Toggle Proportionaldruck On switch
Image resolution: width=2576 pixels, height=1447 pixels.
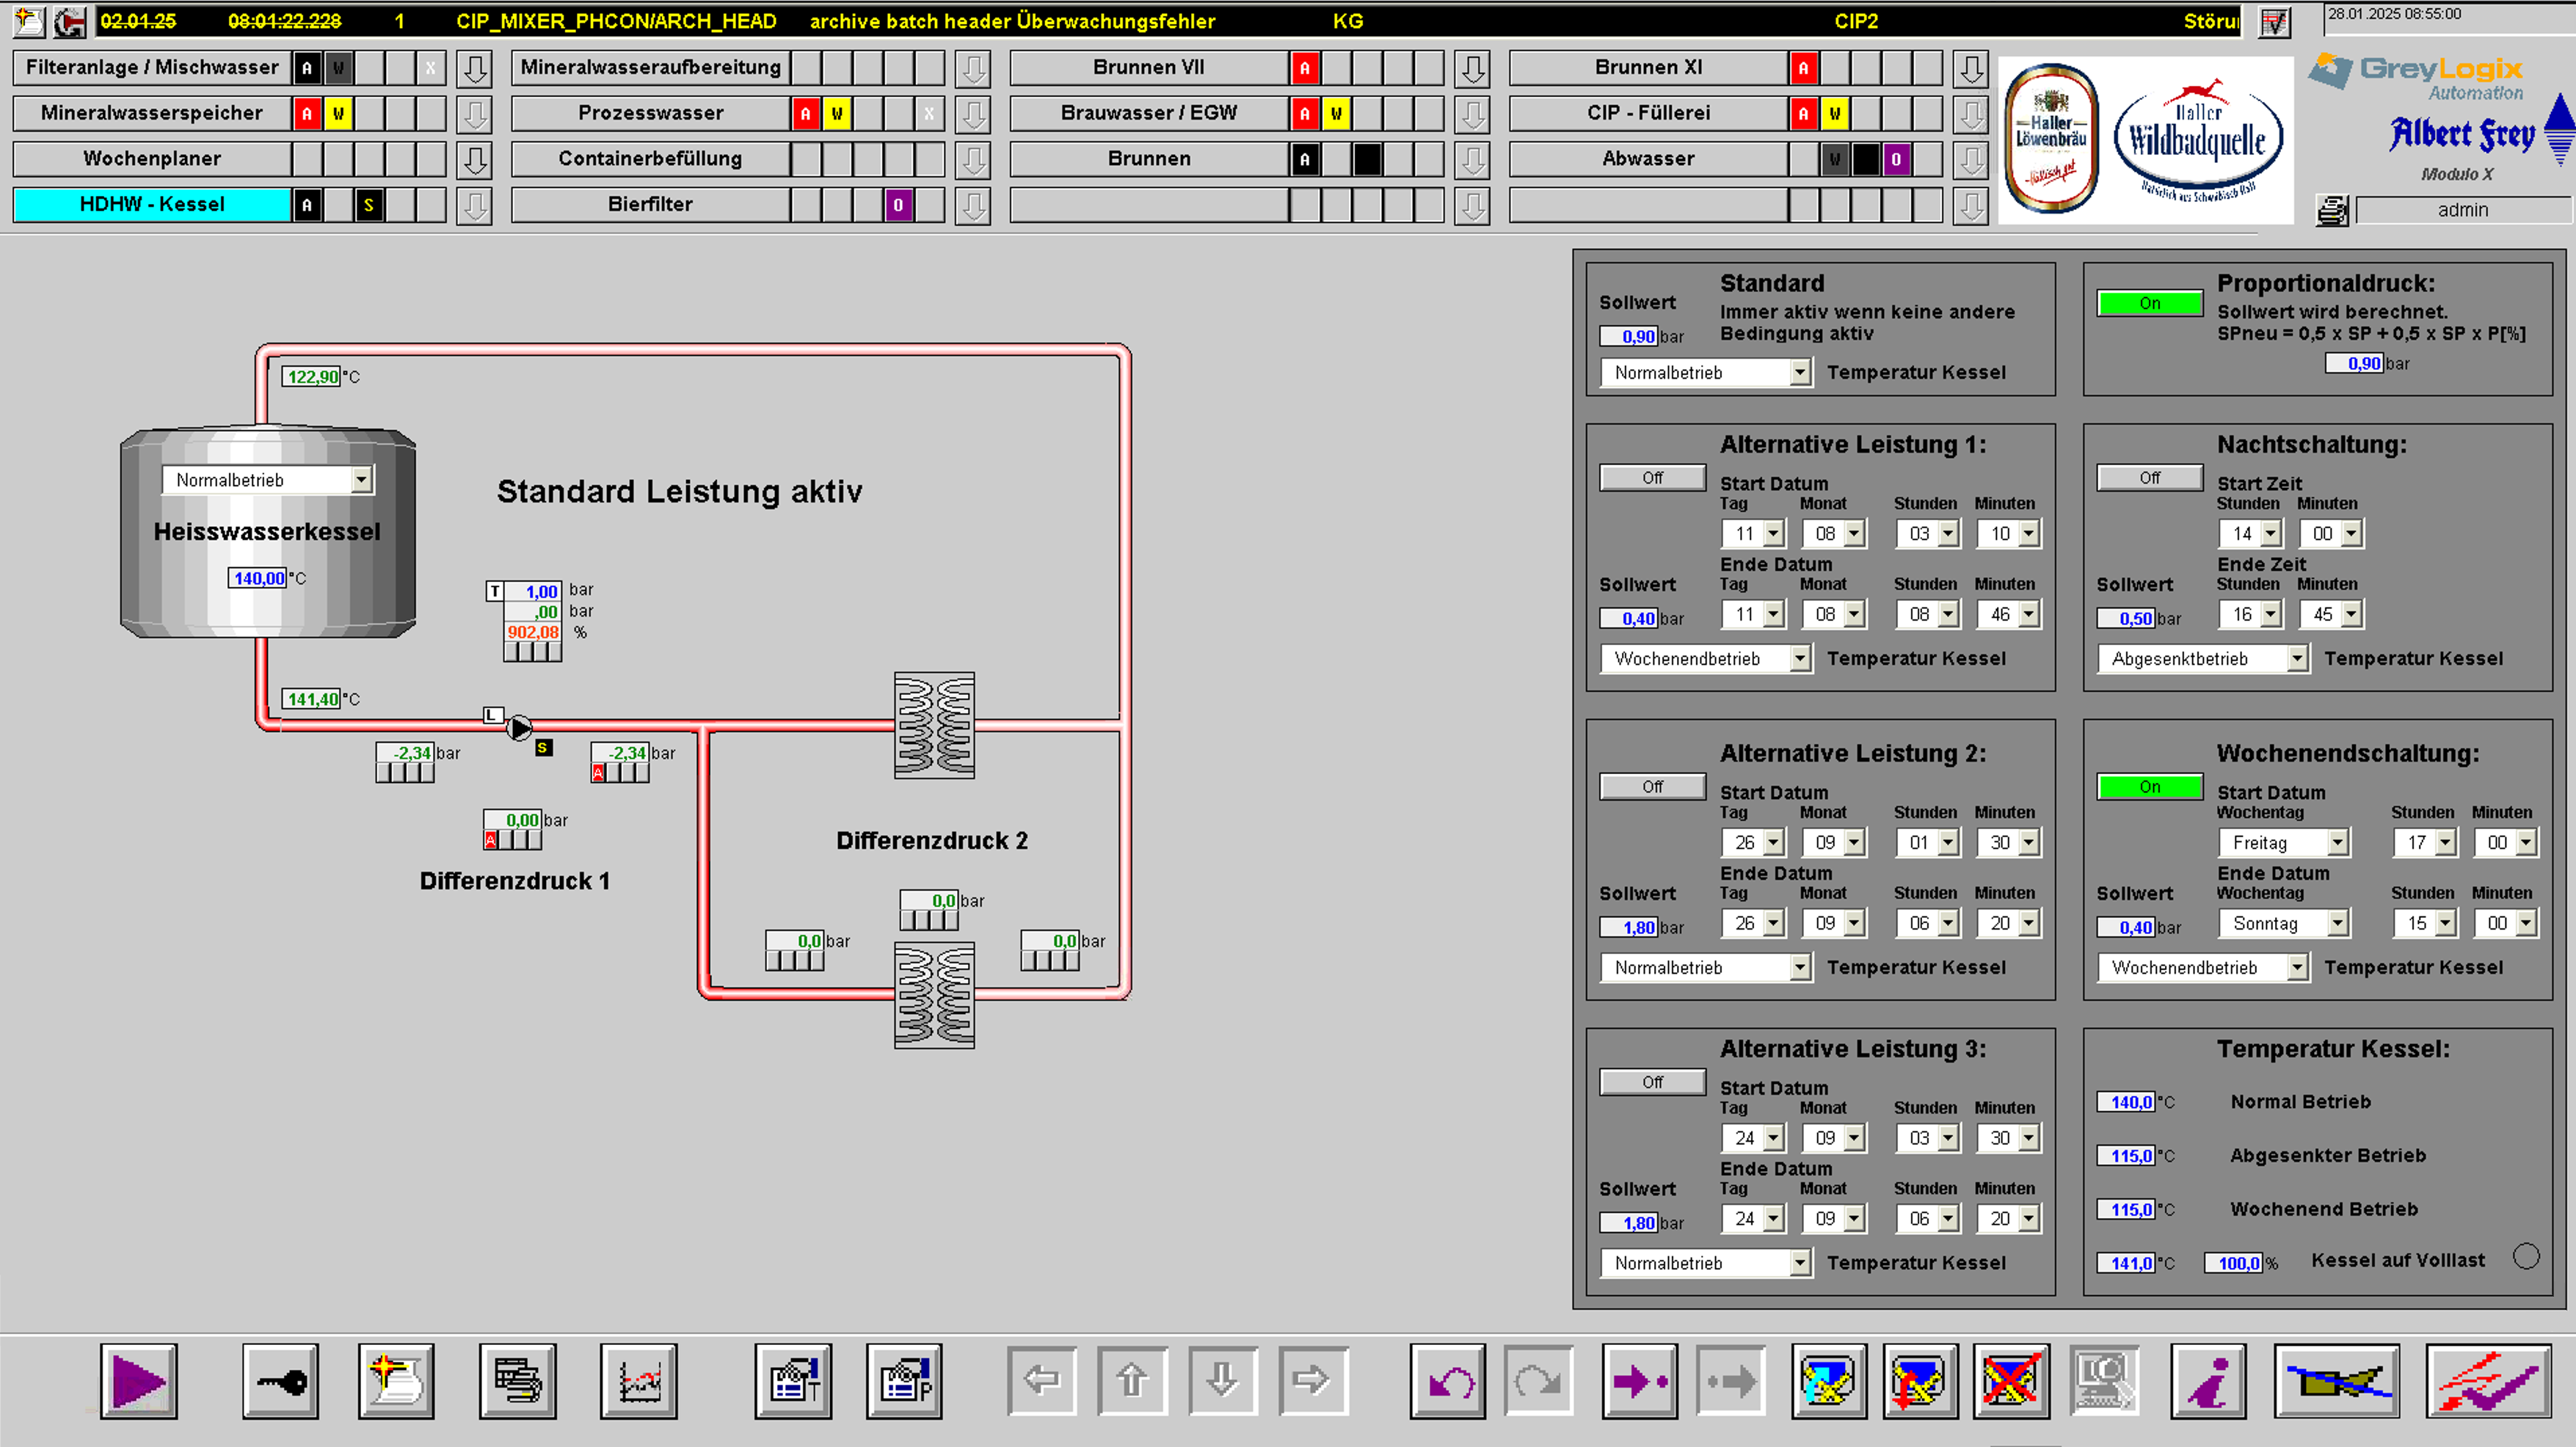tap(2149, 303)
